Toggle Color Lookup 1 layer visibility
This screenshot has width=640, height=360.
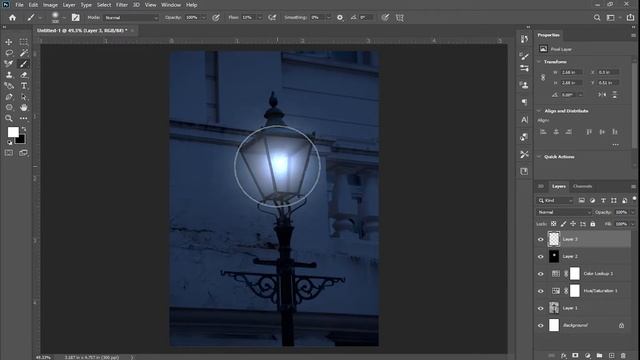pos(541,273)
